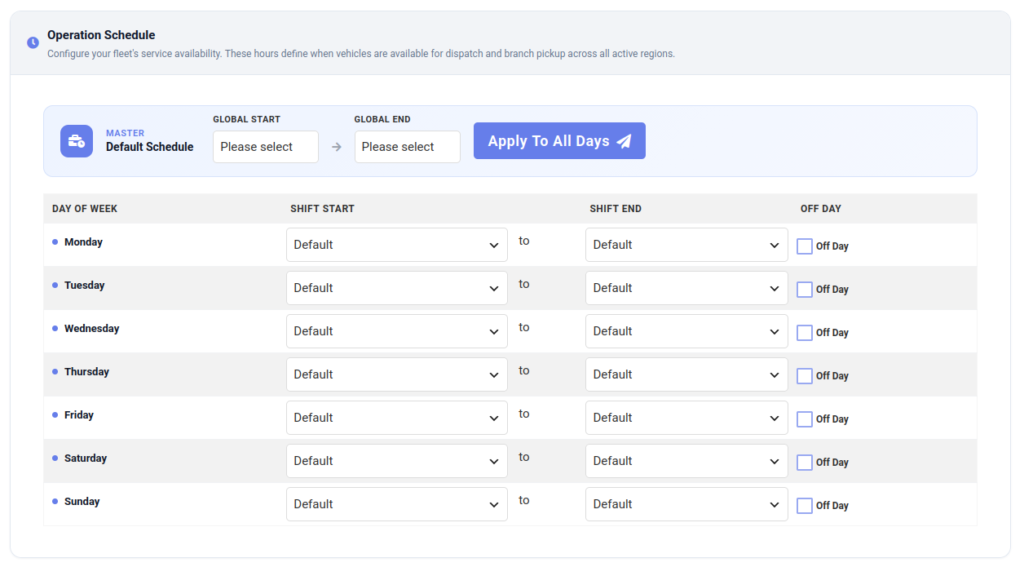Open the Global Start time selector

[x=266, y=147]
